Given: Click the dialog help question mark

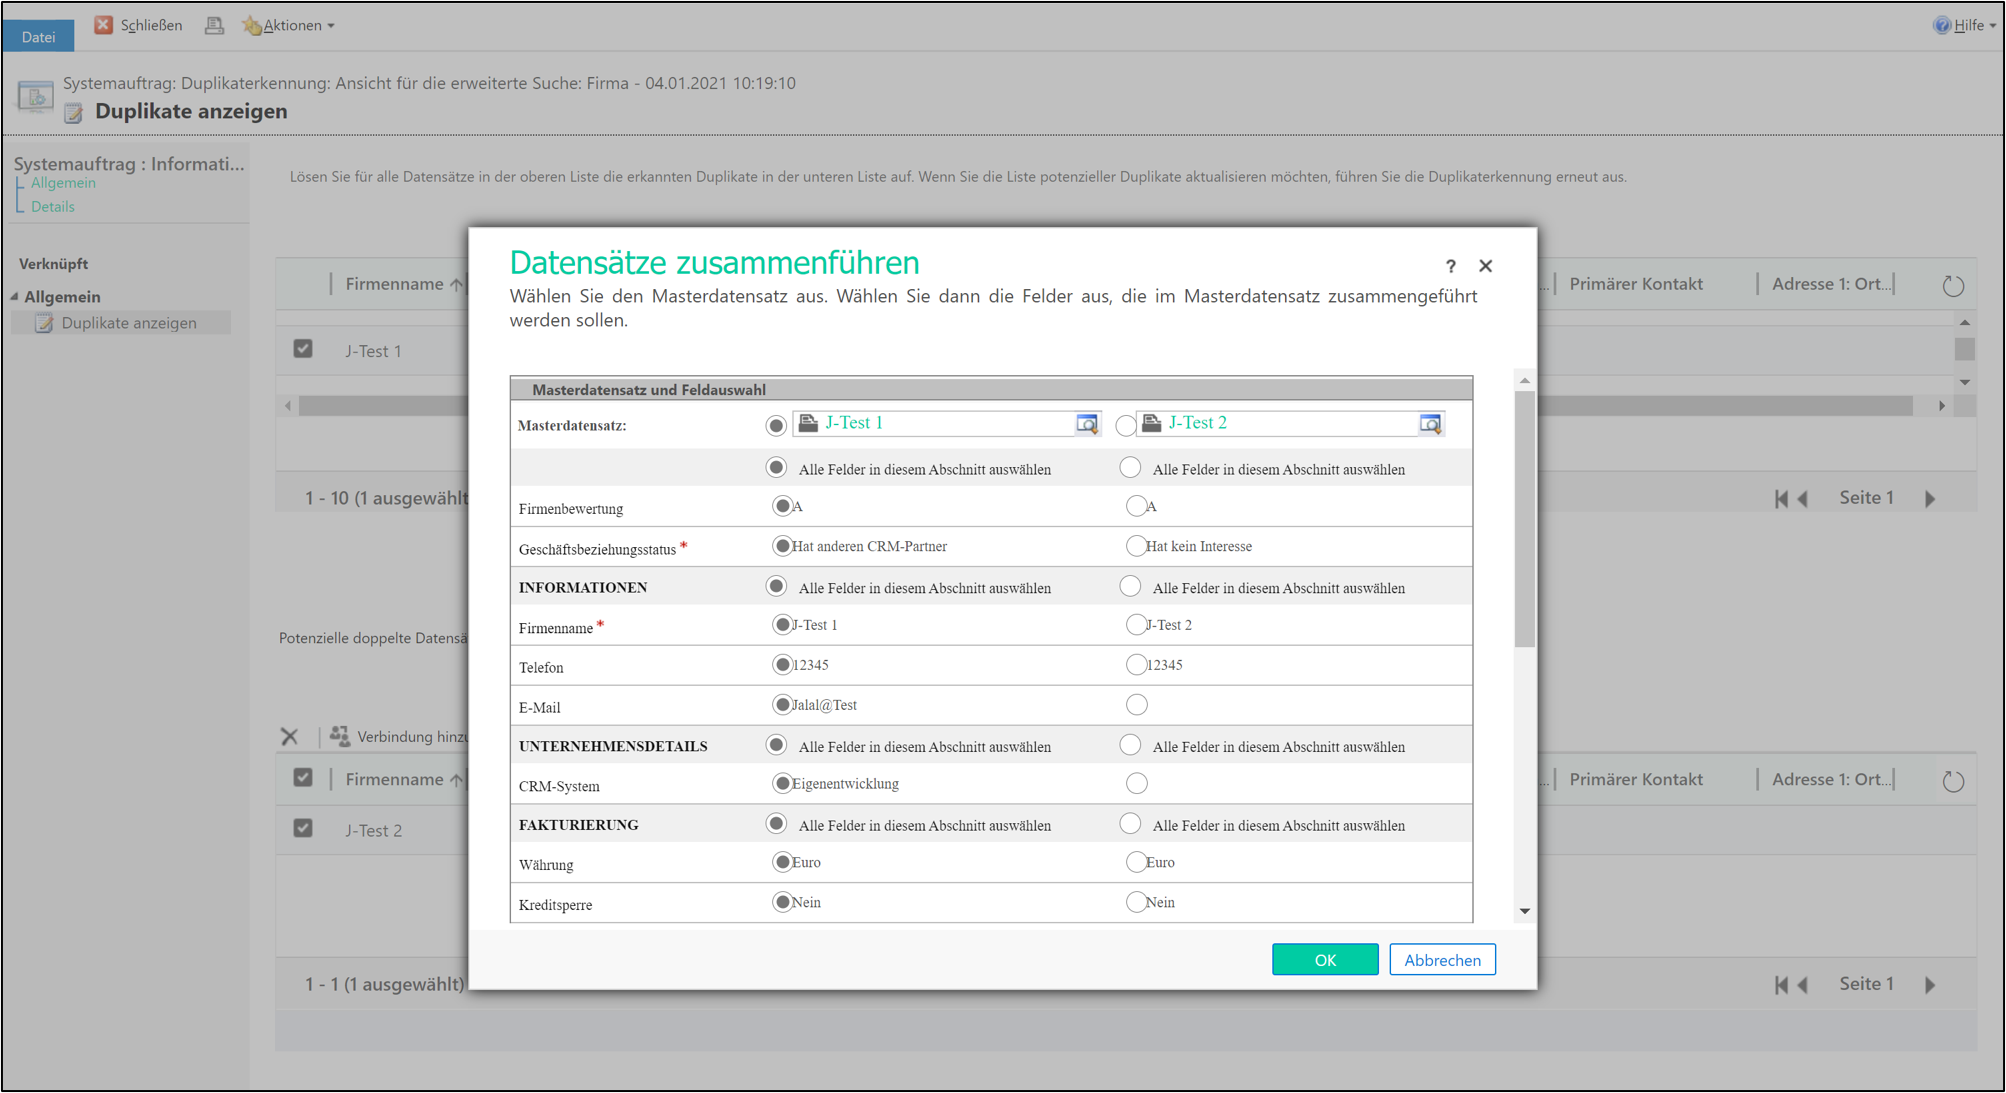Looking at the screenshot, I should [1450, 266].
